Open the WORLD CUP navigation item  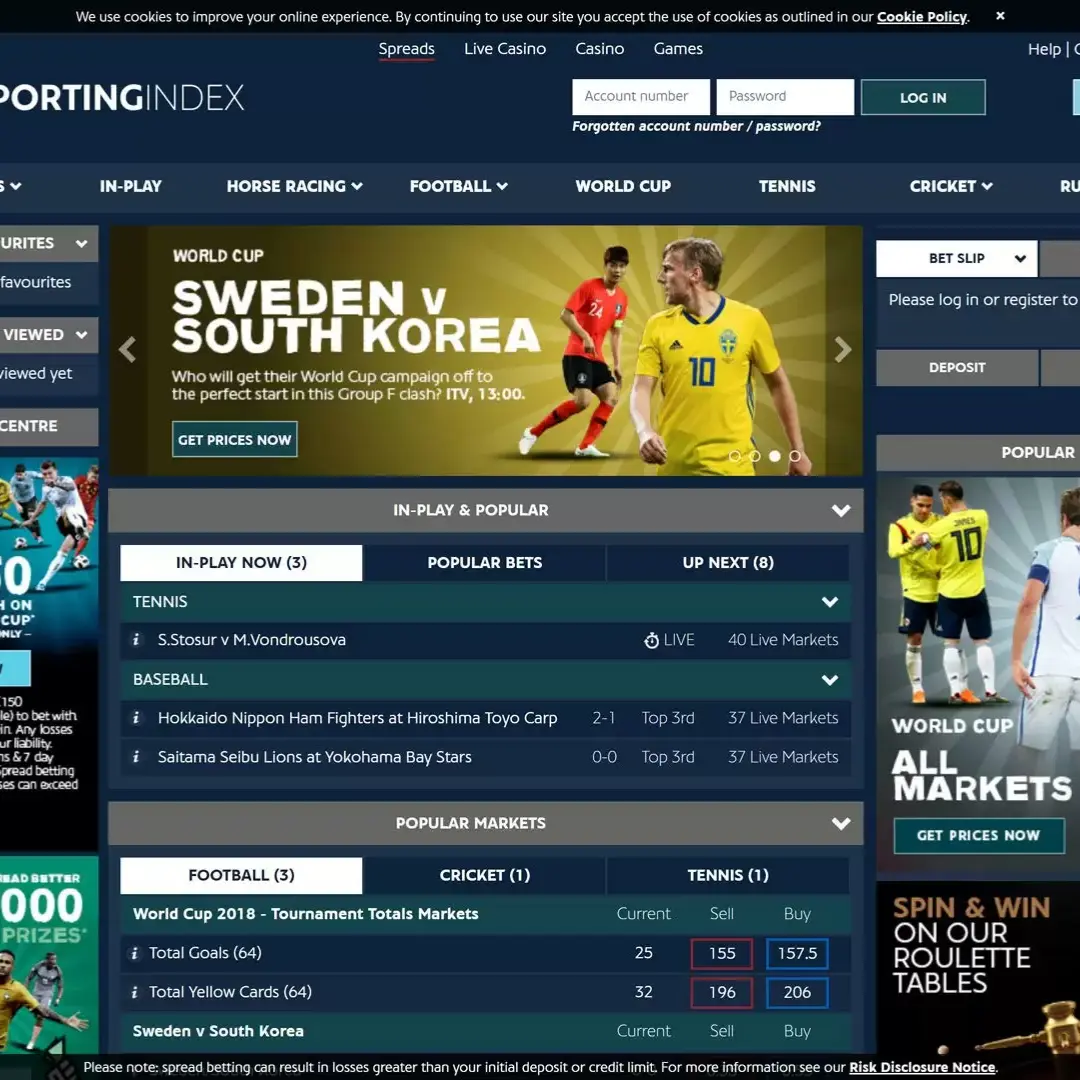(x=623, y=187)
